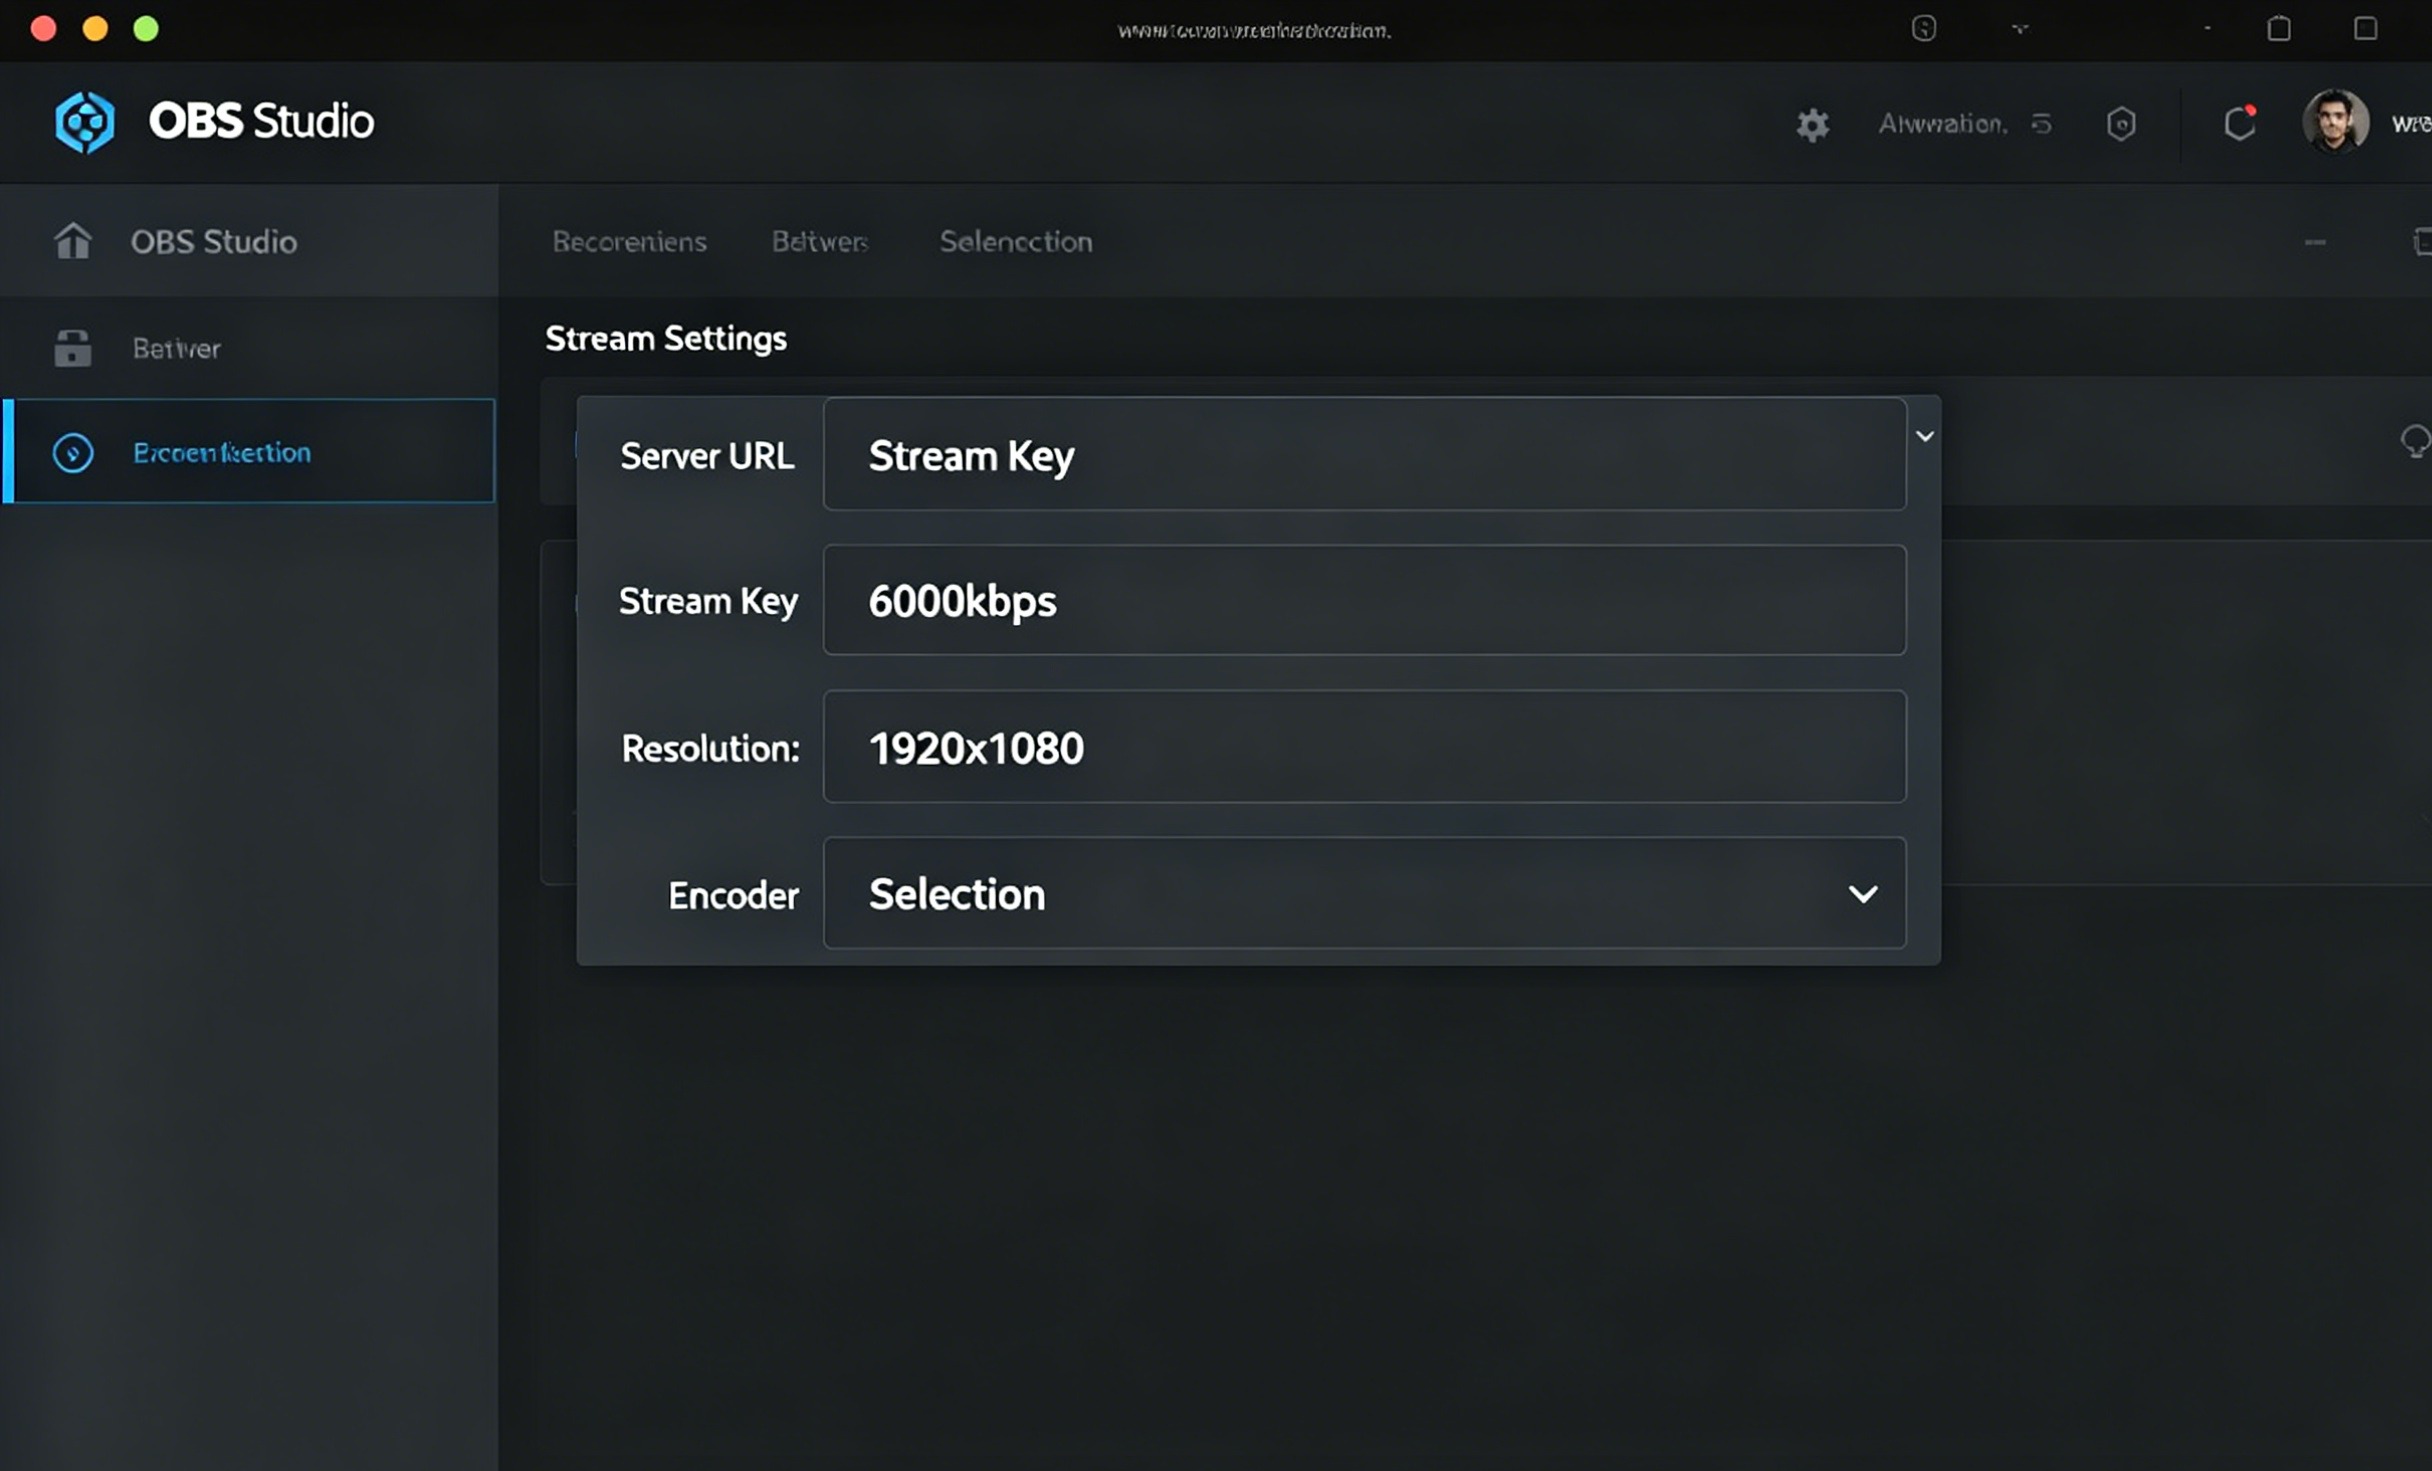The image size is (2432, 1471).
Task: Click the Stream Settings heading
Action: click(x=666, y=339)
